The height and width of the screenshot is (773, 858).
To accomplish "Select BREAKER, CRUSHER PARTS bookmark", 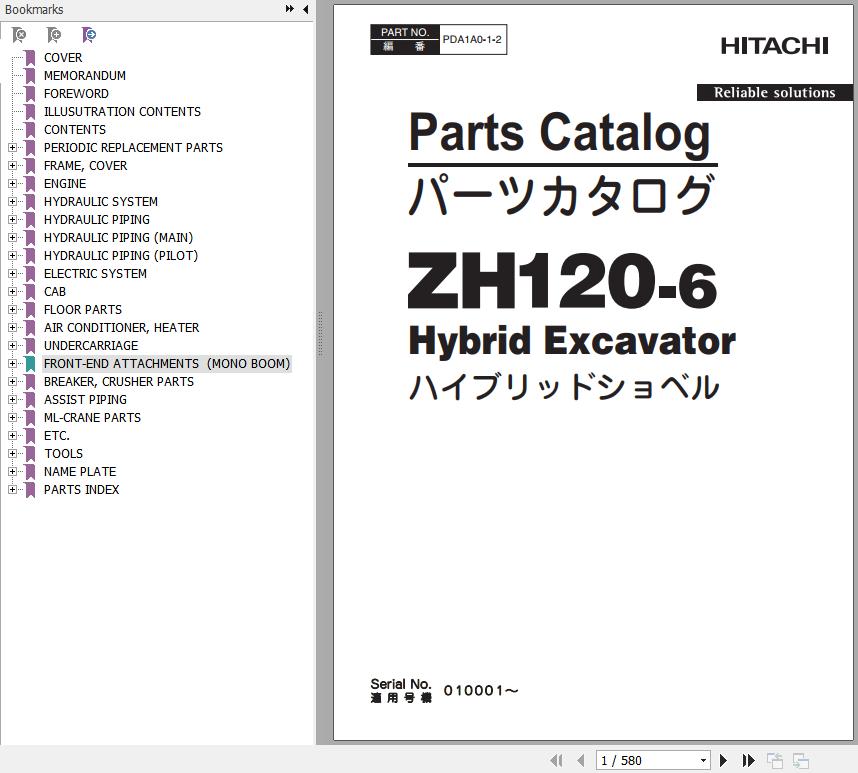I will [119, 382].
